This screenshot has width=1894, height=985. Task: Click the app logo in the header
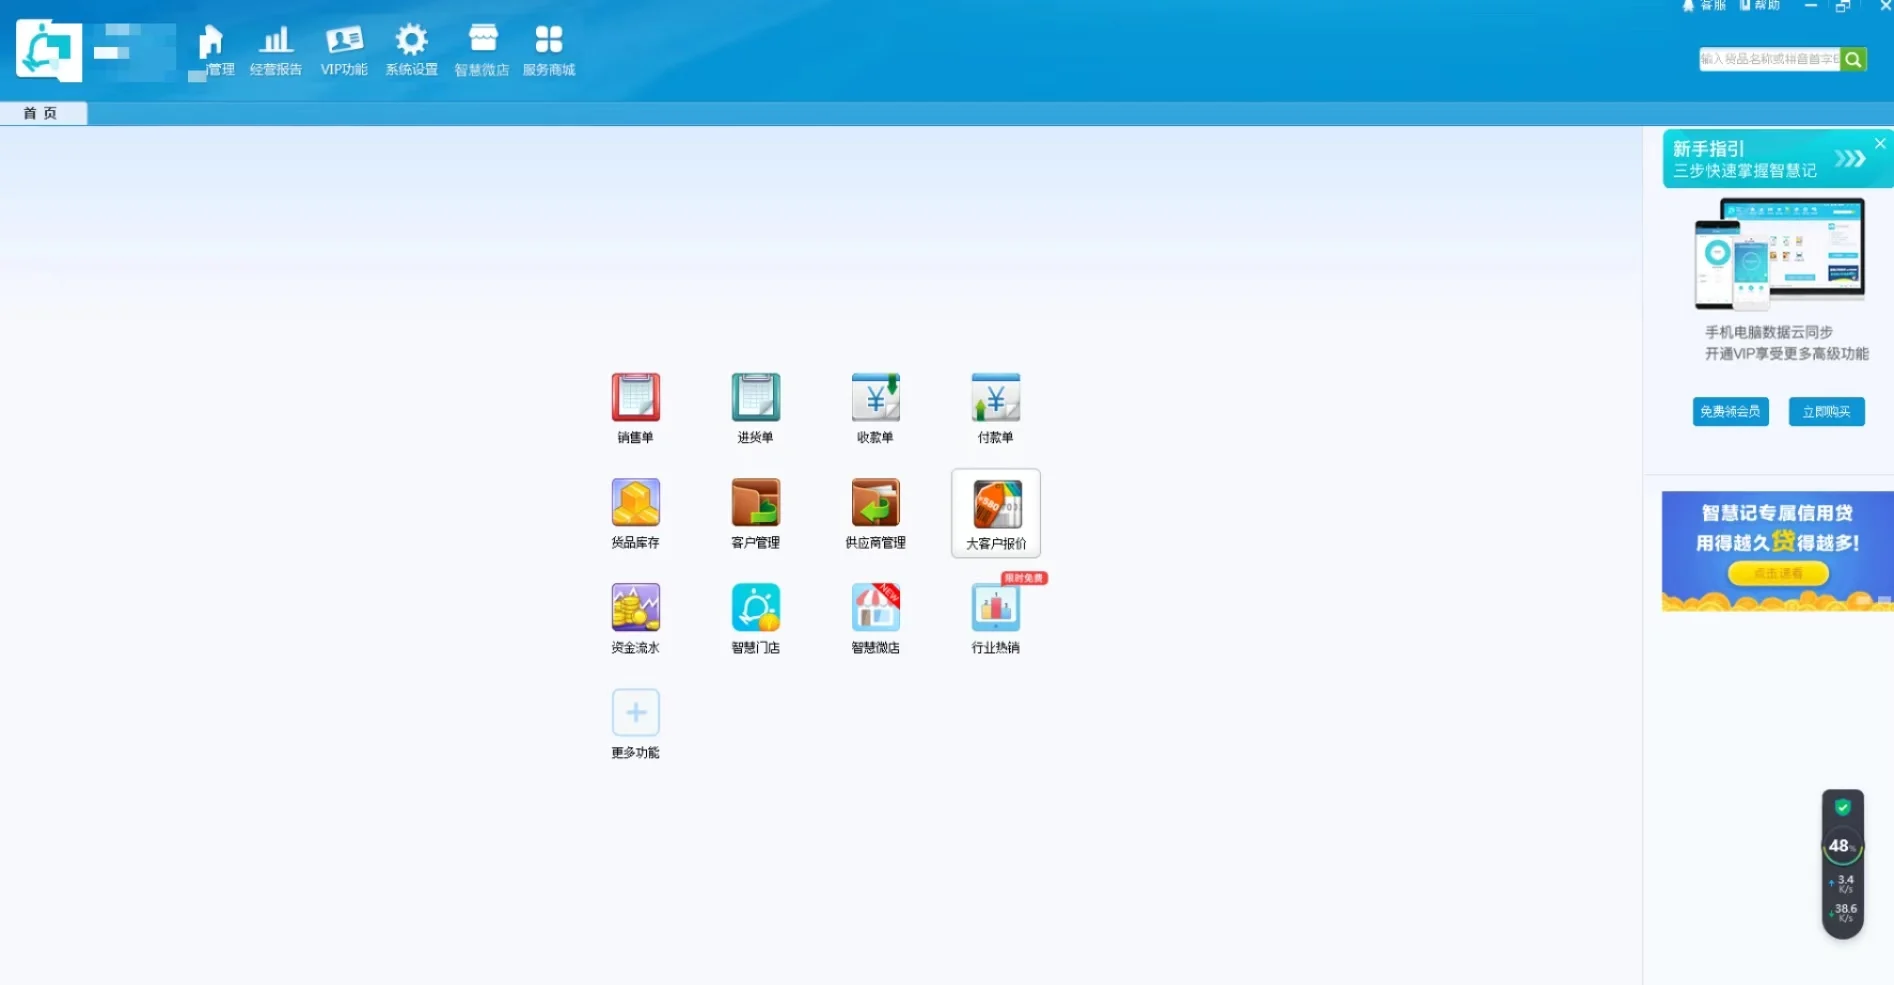pos(48,50)
